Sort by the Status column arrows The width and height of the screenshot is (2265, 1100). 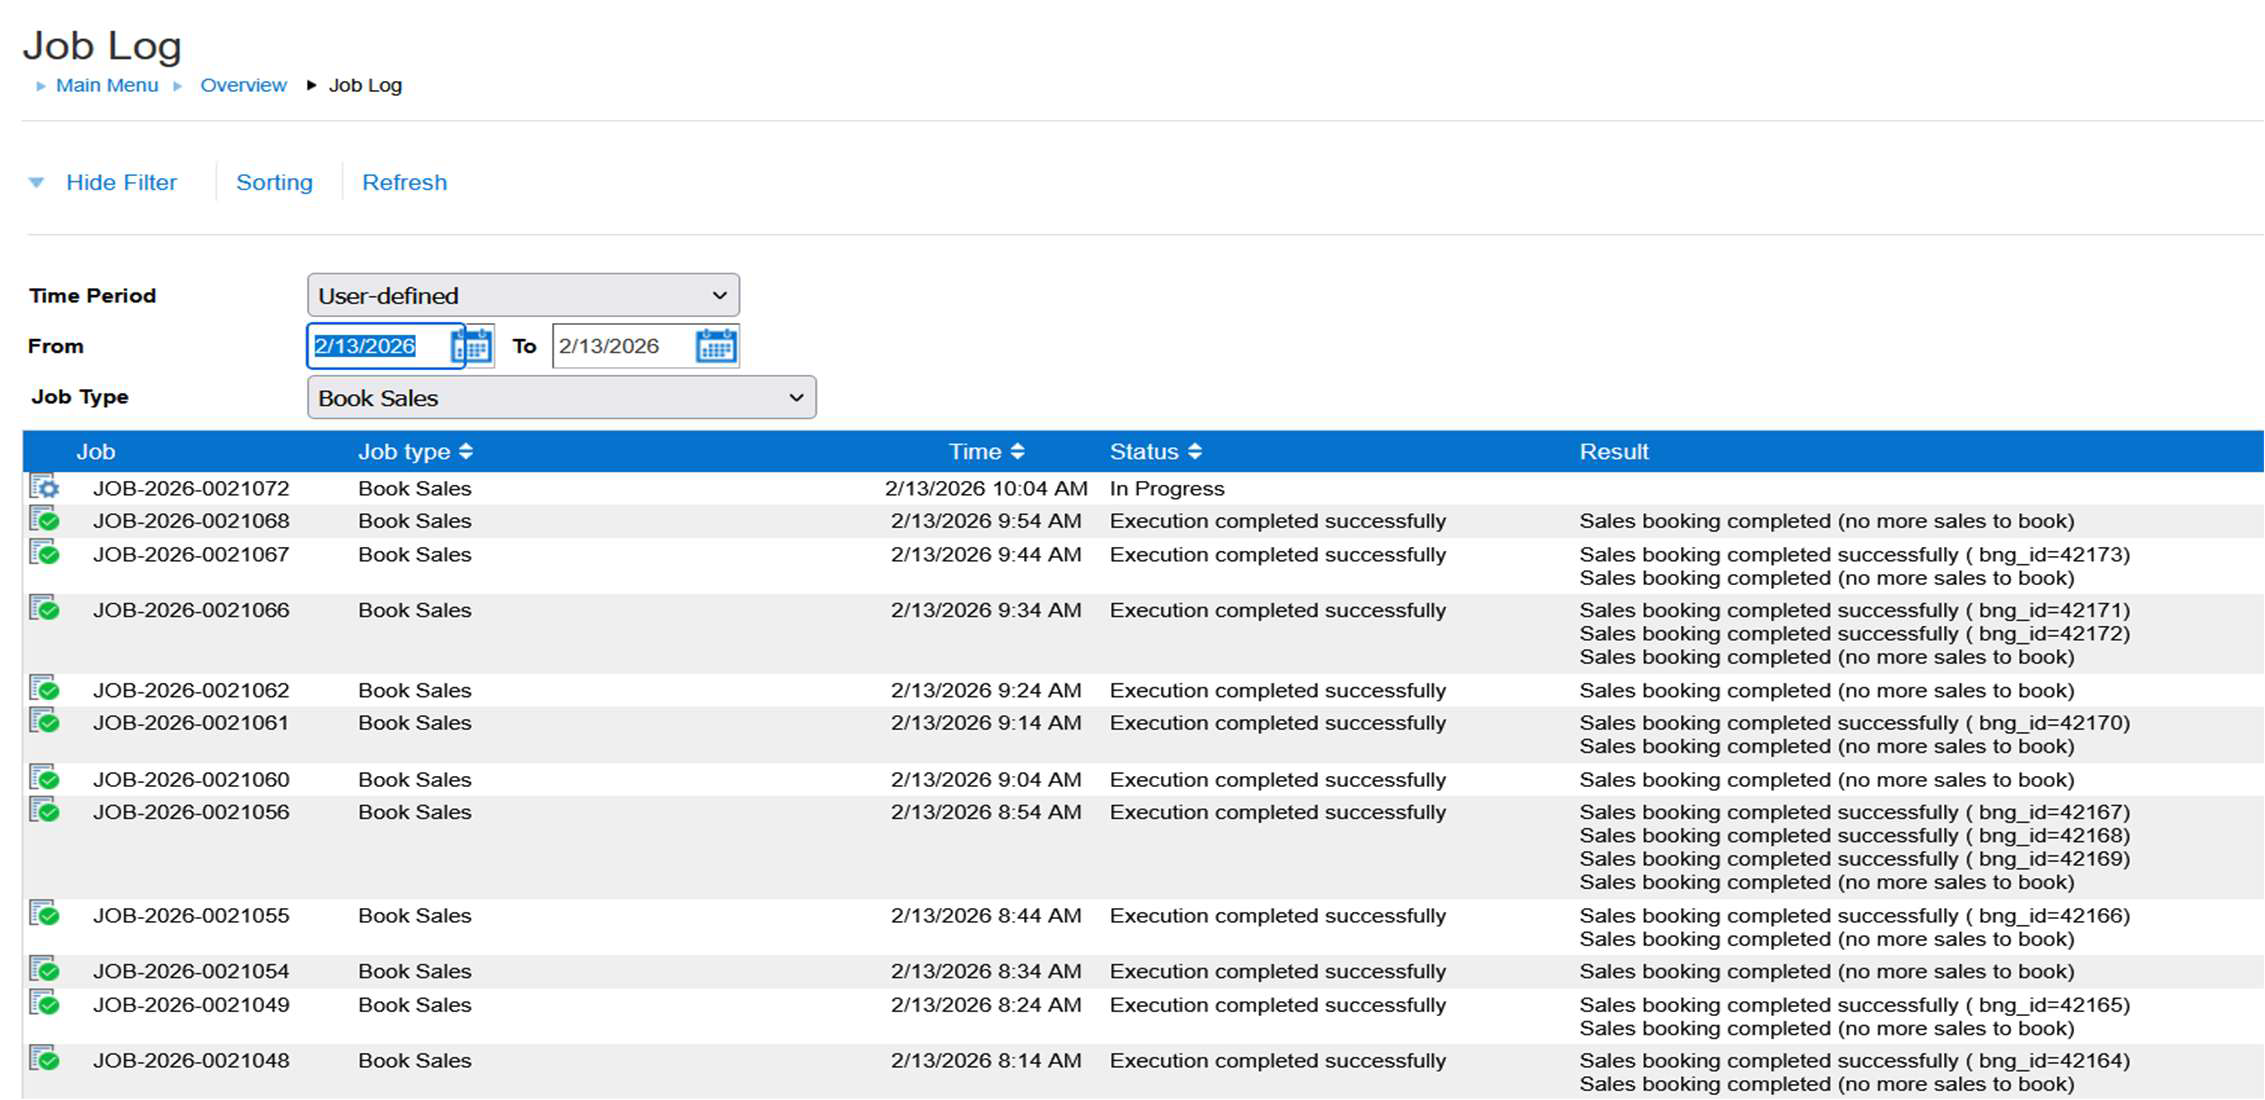(x=1195, y=452)
